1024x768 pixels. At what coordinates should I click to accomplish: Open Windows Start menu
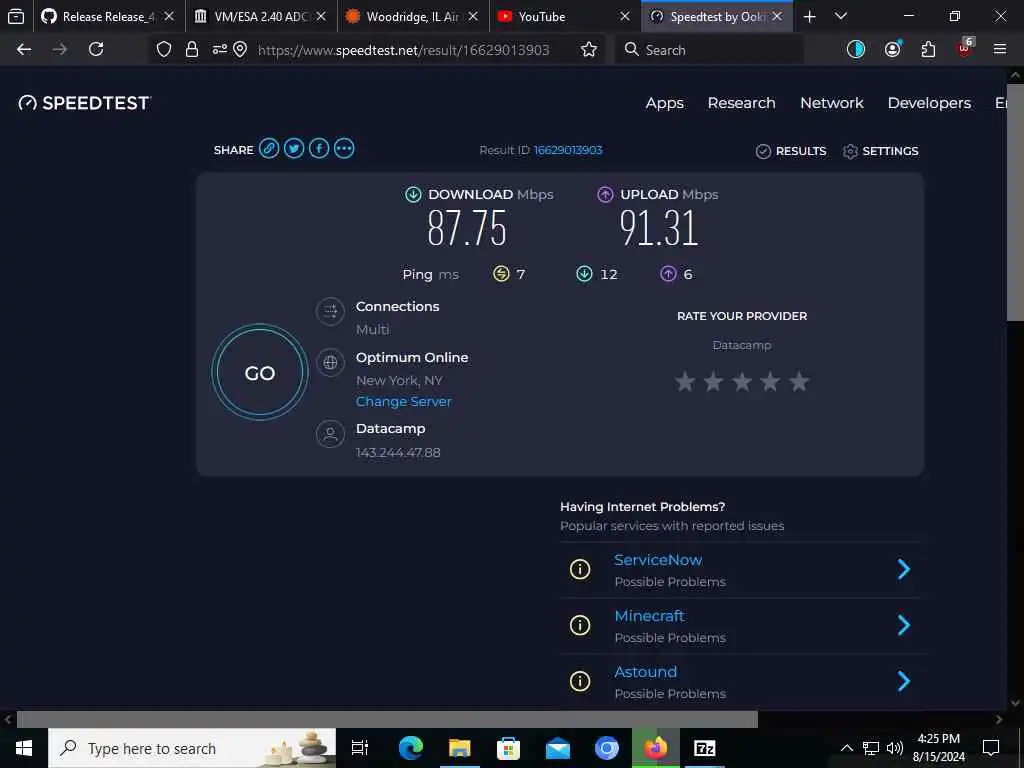point(24,748)
